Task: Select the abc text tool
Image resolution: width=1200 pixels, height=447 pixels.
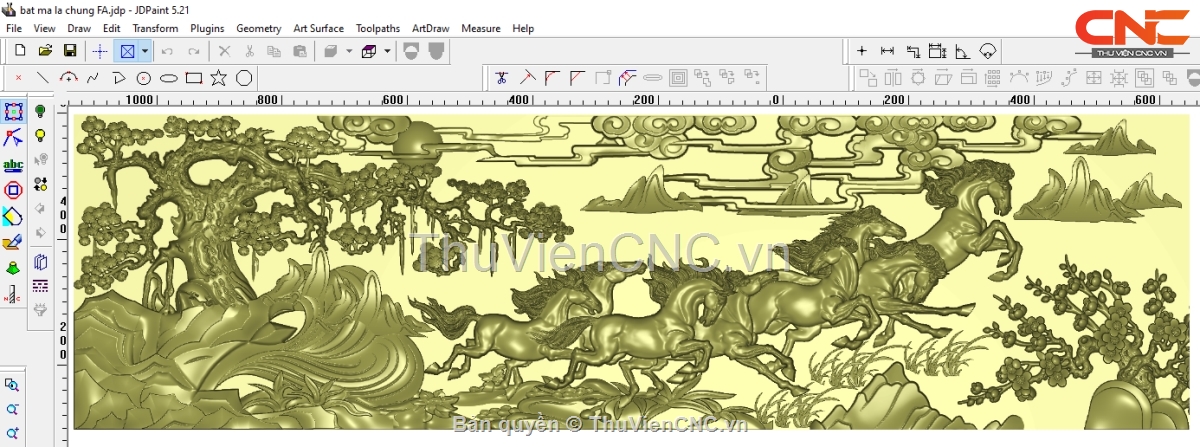Action: coord(14,164)
